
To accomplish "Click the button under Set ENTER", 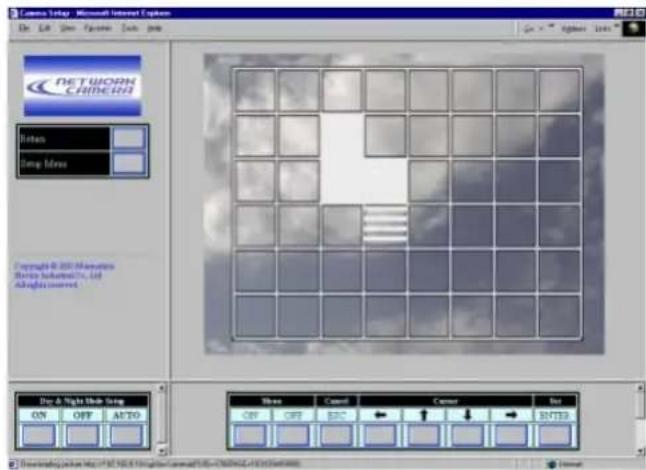I will pyautogui.click(x=555, y=436).
